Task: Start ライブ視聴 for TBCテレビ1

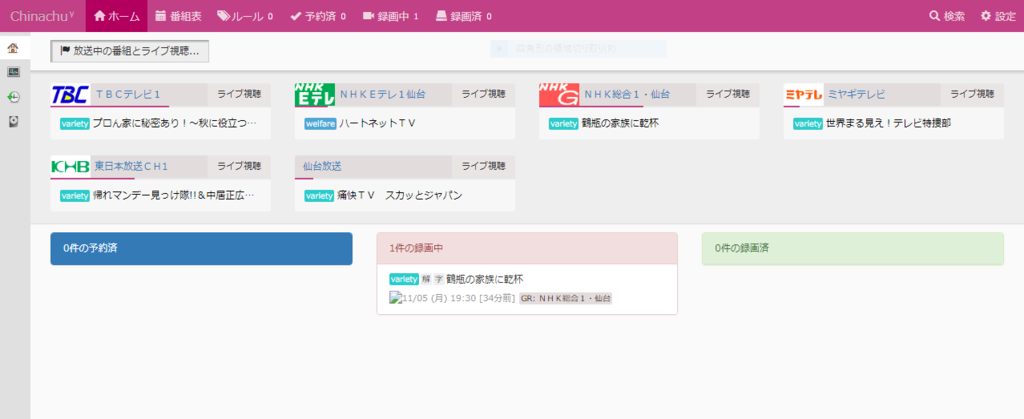Action: click(x=239, y=95)
